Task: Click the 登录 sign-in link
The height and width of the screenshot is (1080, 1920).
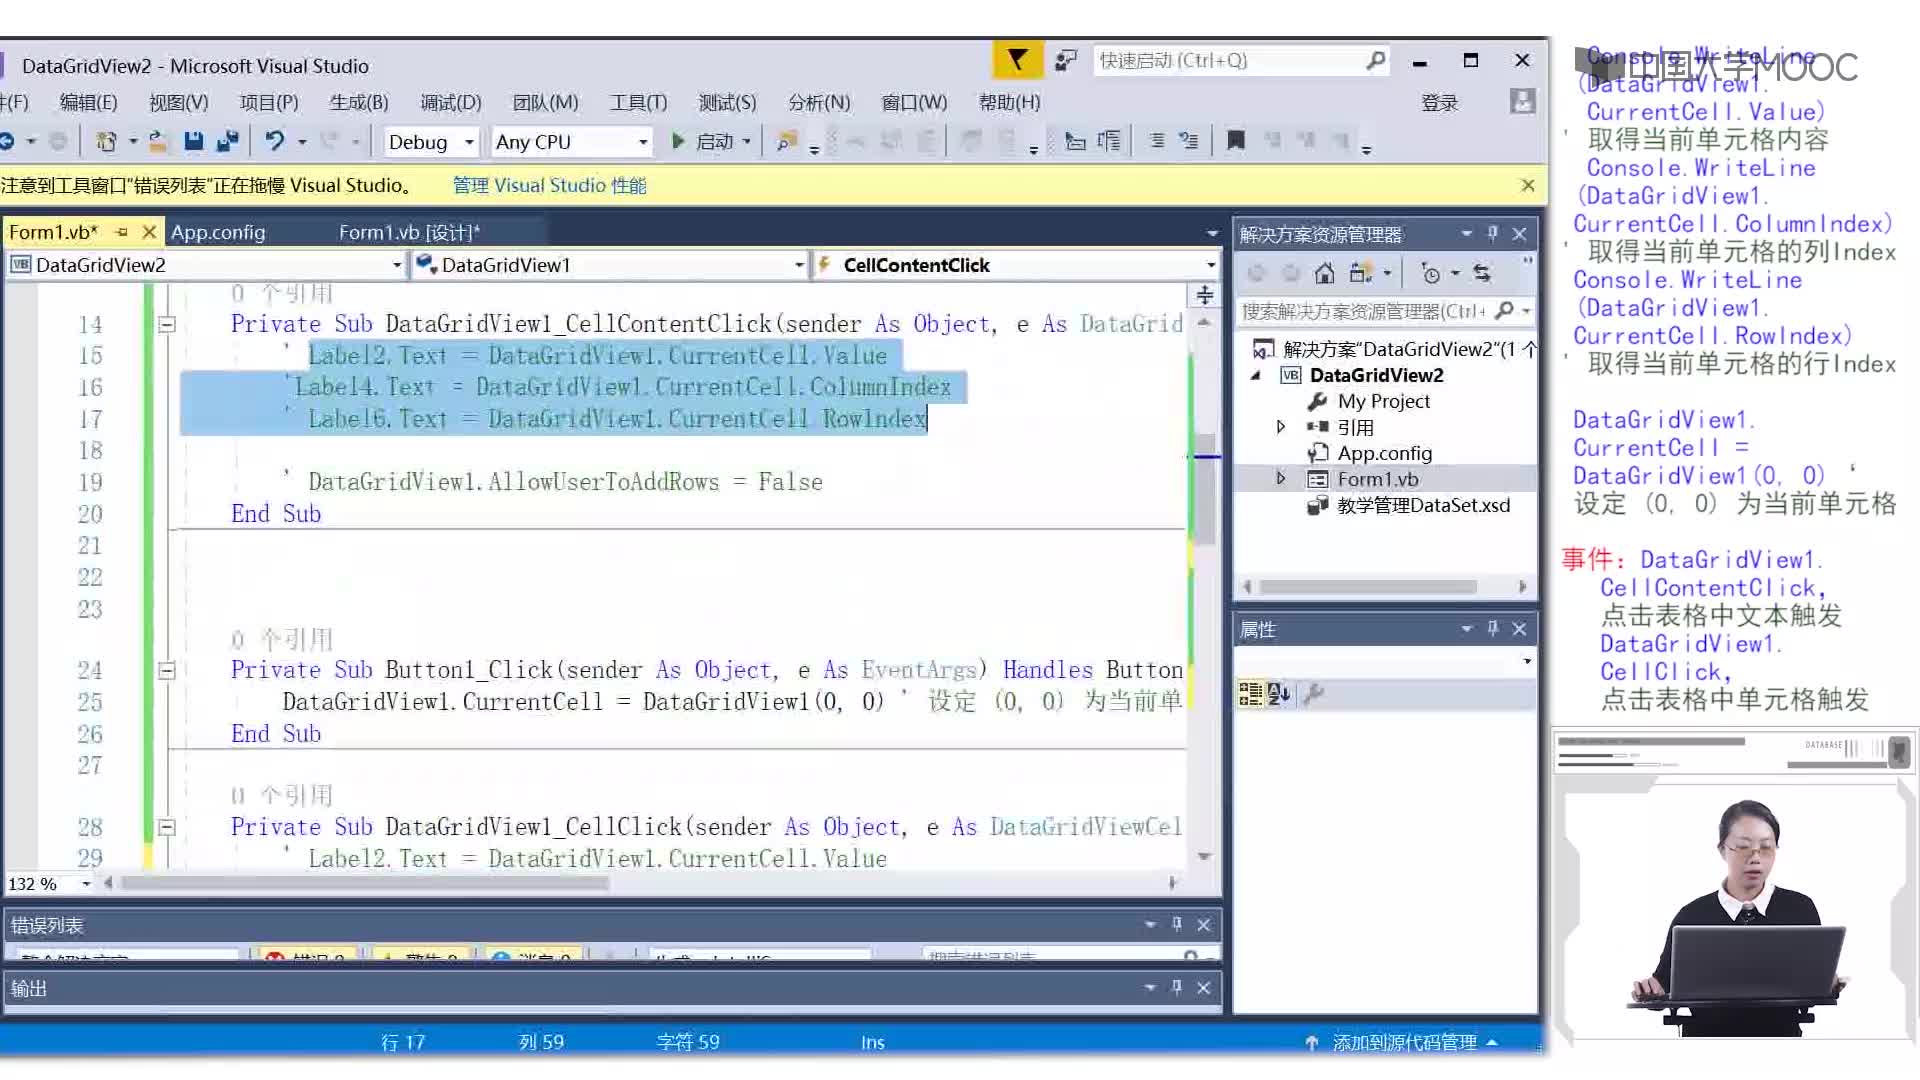Action: point(1439,103)
